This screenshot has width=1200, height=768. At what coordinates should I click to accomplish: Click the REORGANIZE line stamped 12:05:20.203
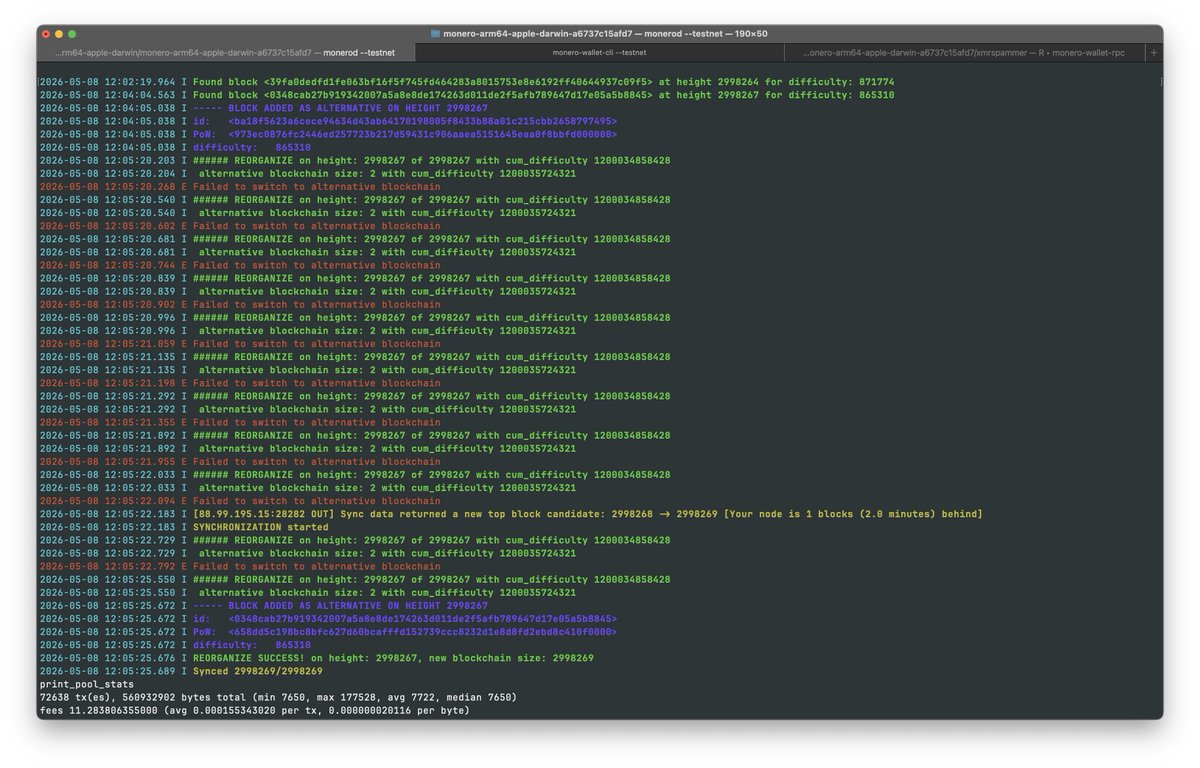click(x=355, y=160)
